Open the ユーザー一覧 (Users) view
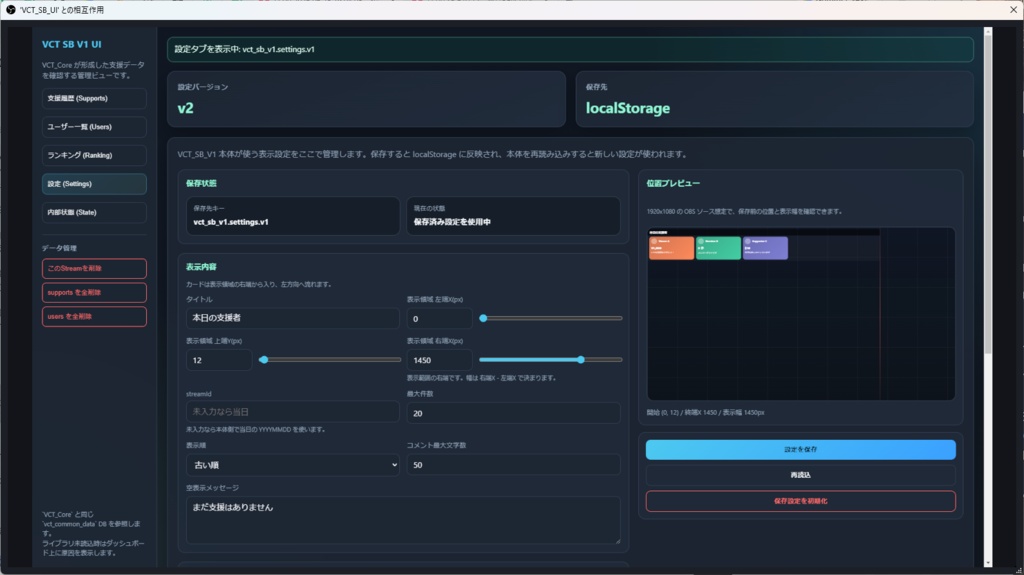1024x575 pixels. [x=94, y=127]
